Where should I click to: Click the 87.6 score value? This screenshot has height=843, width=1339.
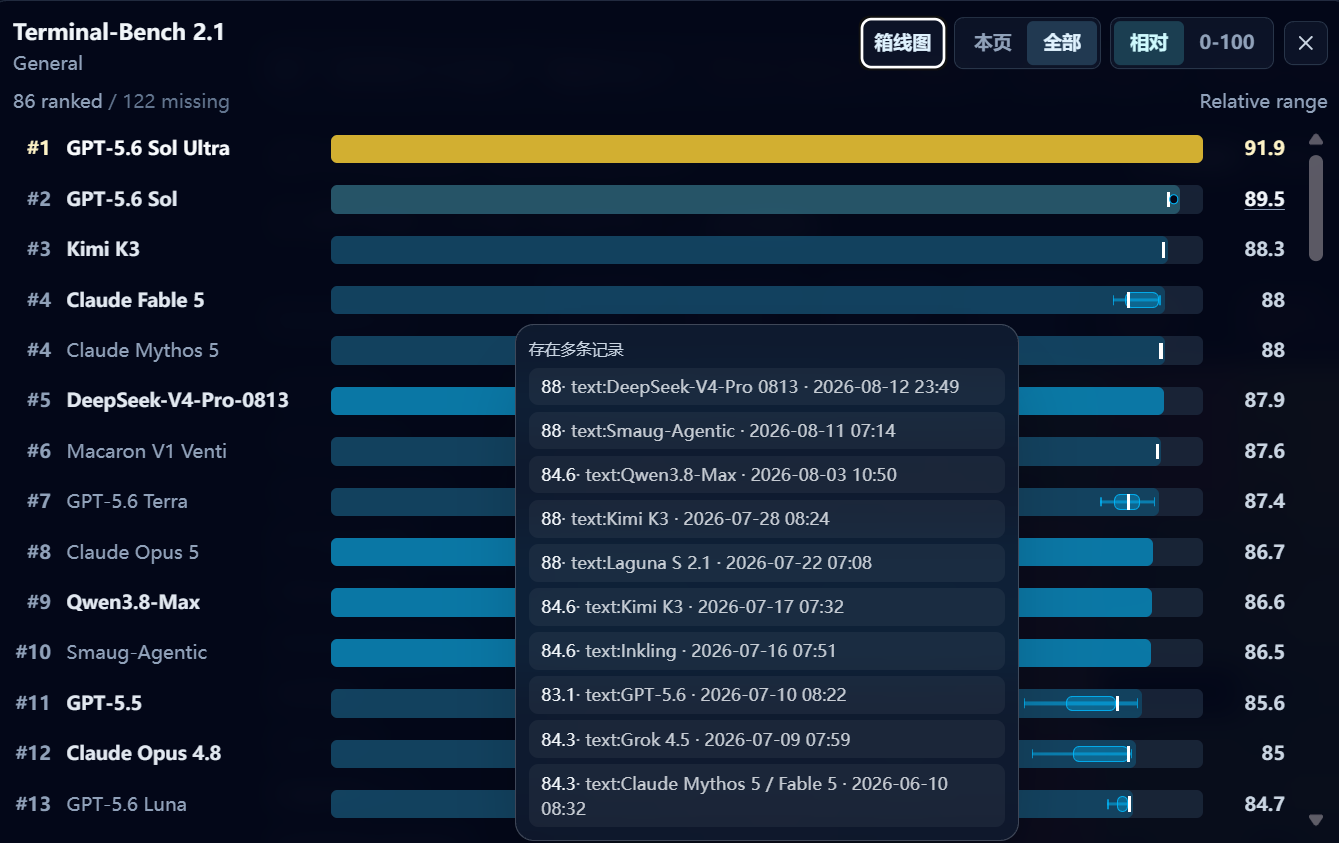coord(1265,451)
